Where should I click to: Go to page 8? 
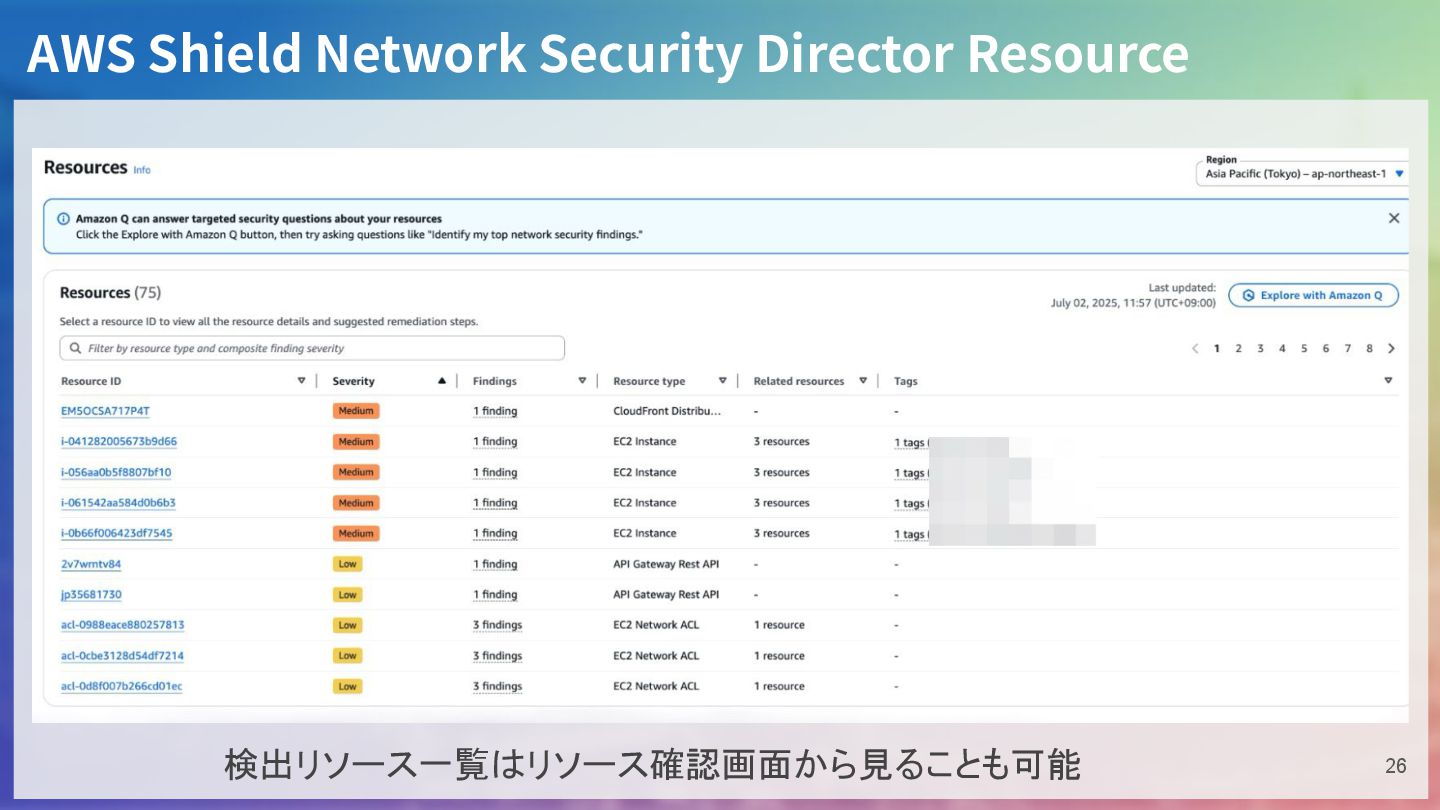1369,349
